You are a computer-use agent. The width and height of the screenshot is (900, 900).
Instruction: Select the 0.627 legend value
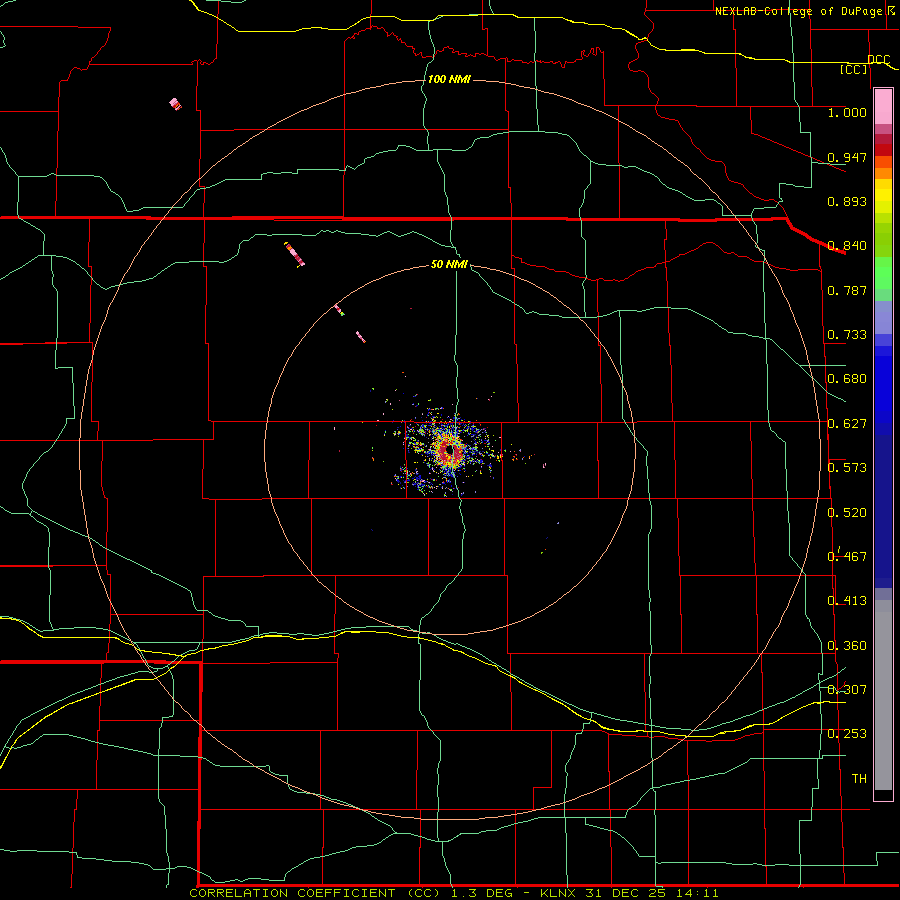(x=847, y=424)
